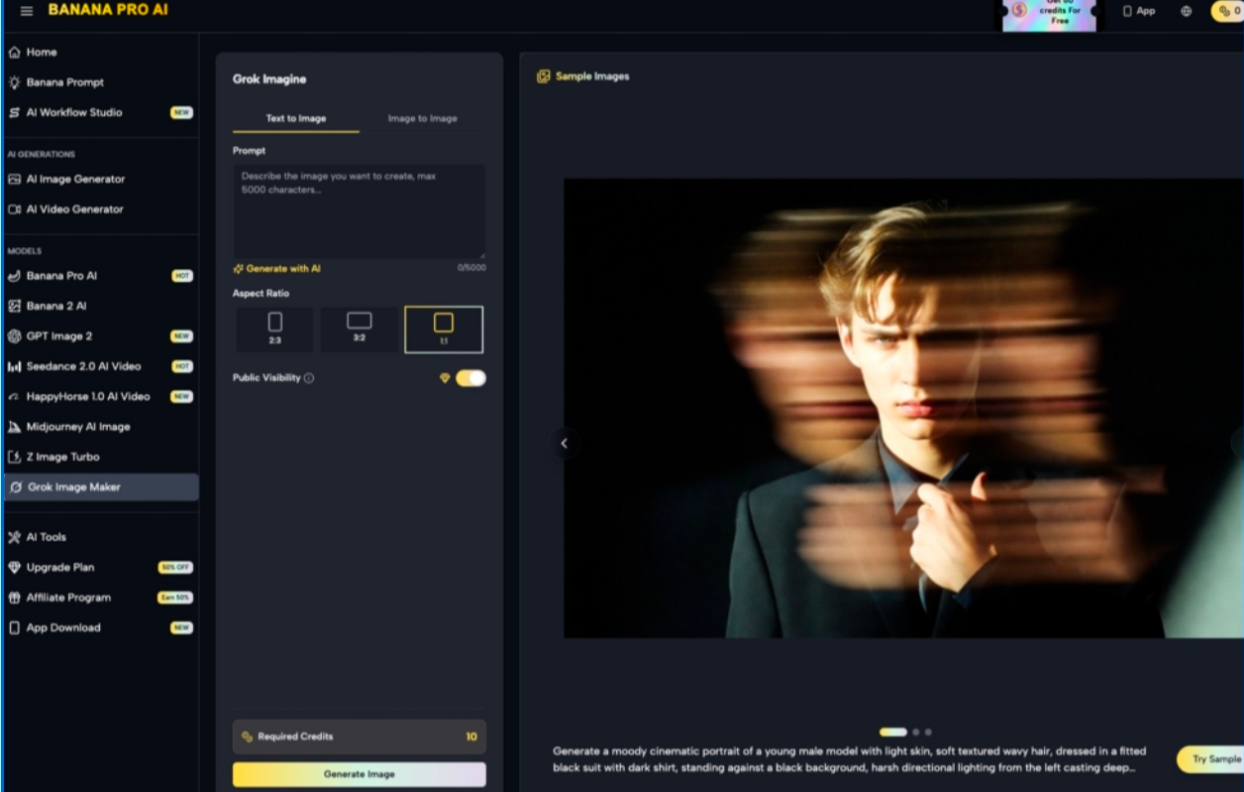Screen dimensions: 1244x792
Task: Click the Try Sample button
Action: (1212, 759)
